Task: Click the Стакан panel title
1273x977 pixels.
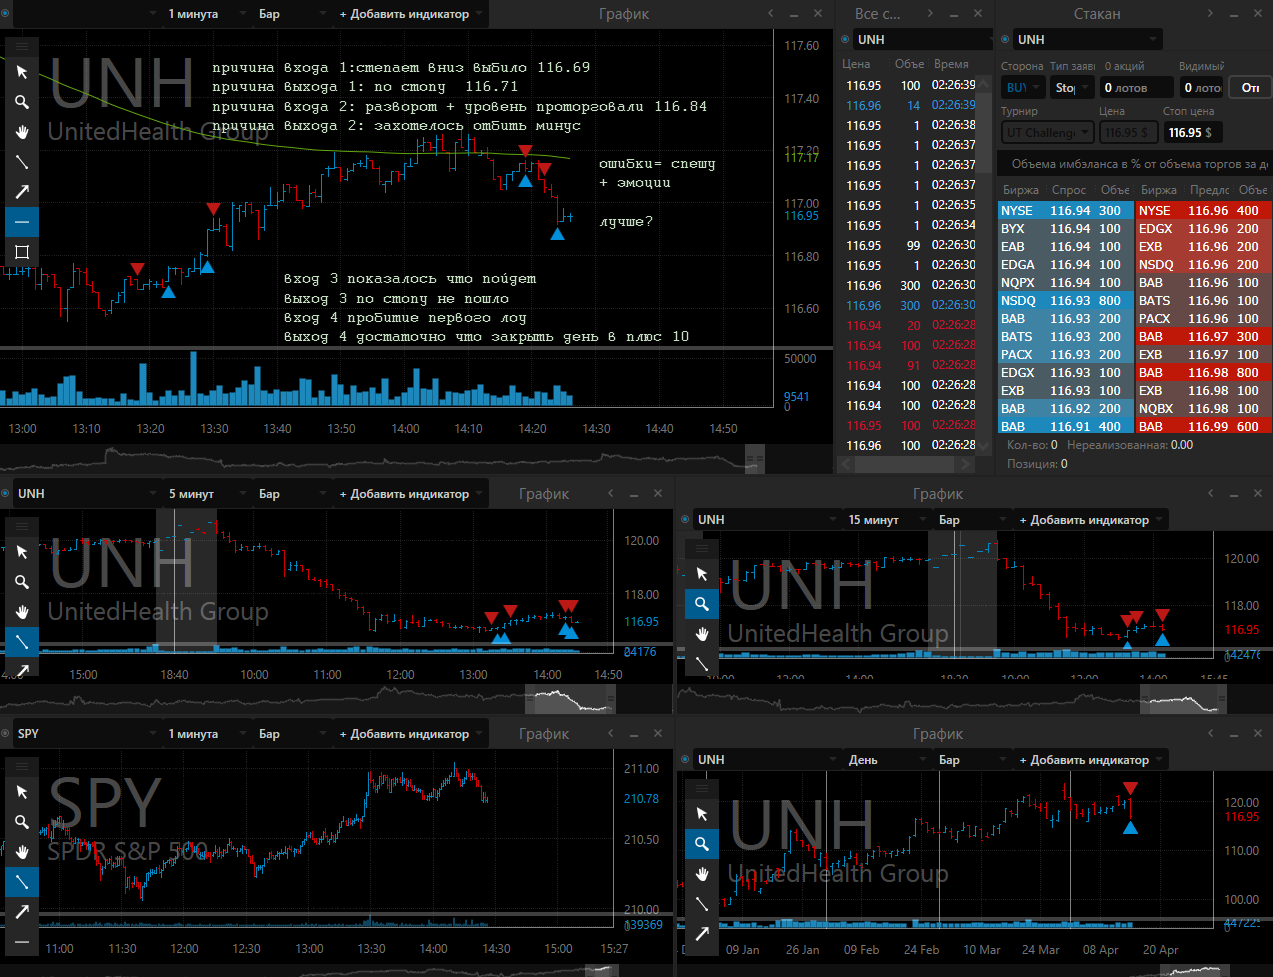Action: 1097,14
